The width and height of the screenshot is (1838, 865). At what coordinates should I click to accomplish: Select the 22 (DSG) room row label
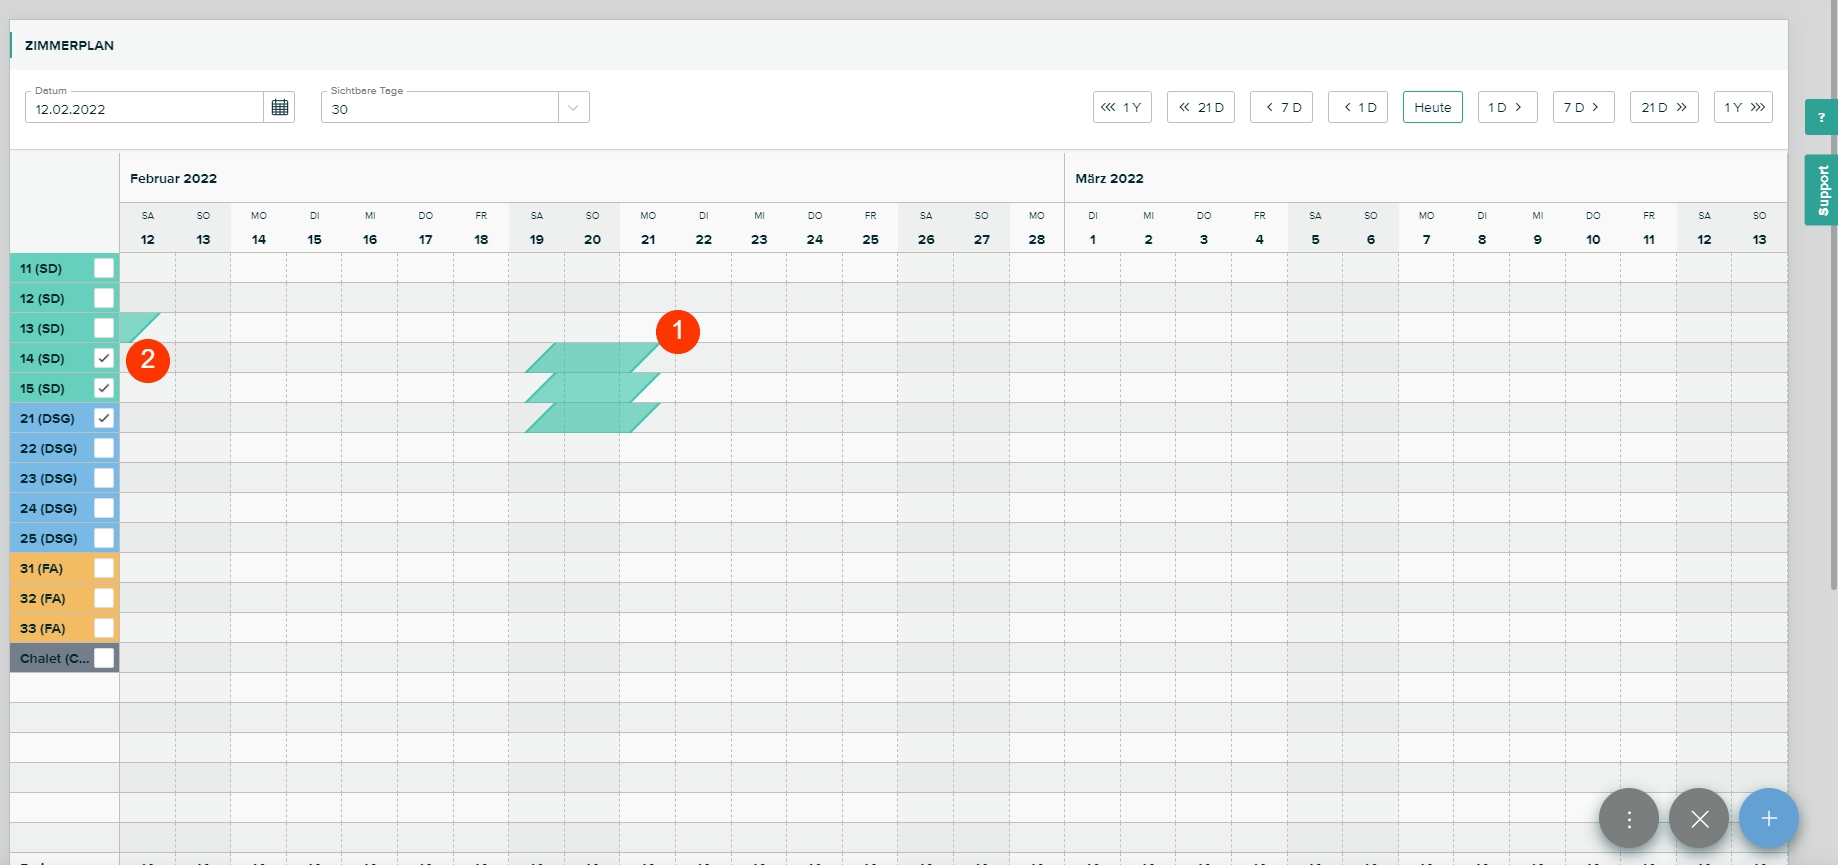(x=49, y=448)
